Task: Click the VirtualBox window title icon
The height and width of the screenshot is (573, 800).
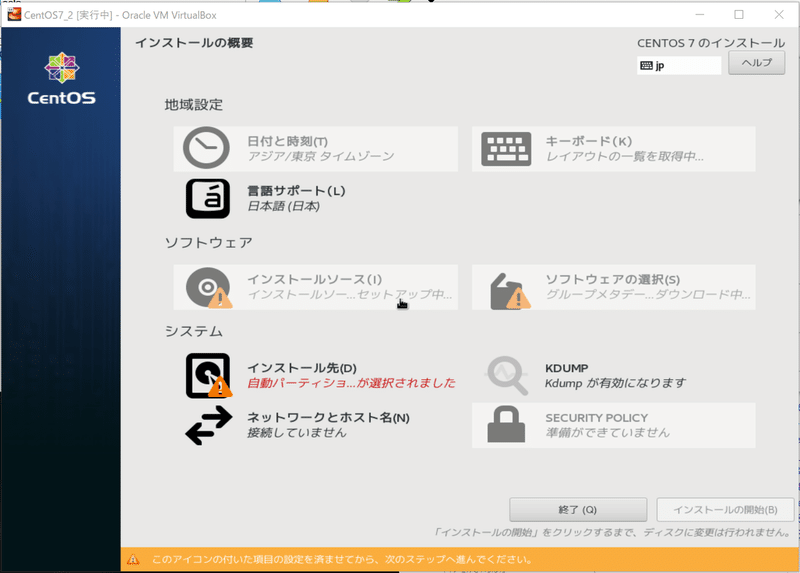Action: [14, 14]
